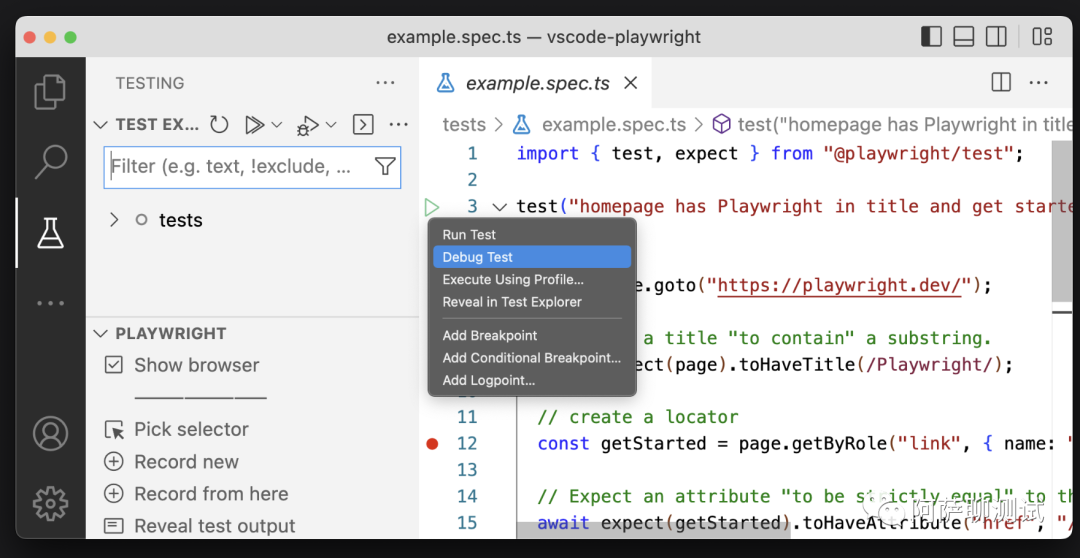Open editor more actions ellipsis
This screenshot has height=558, width=1080.
(x=1038, y=83)
